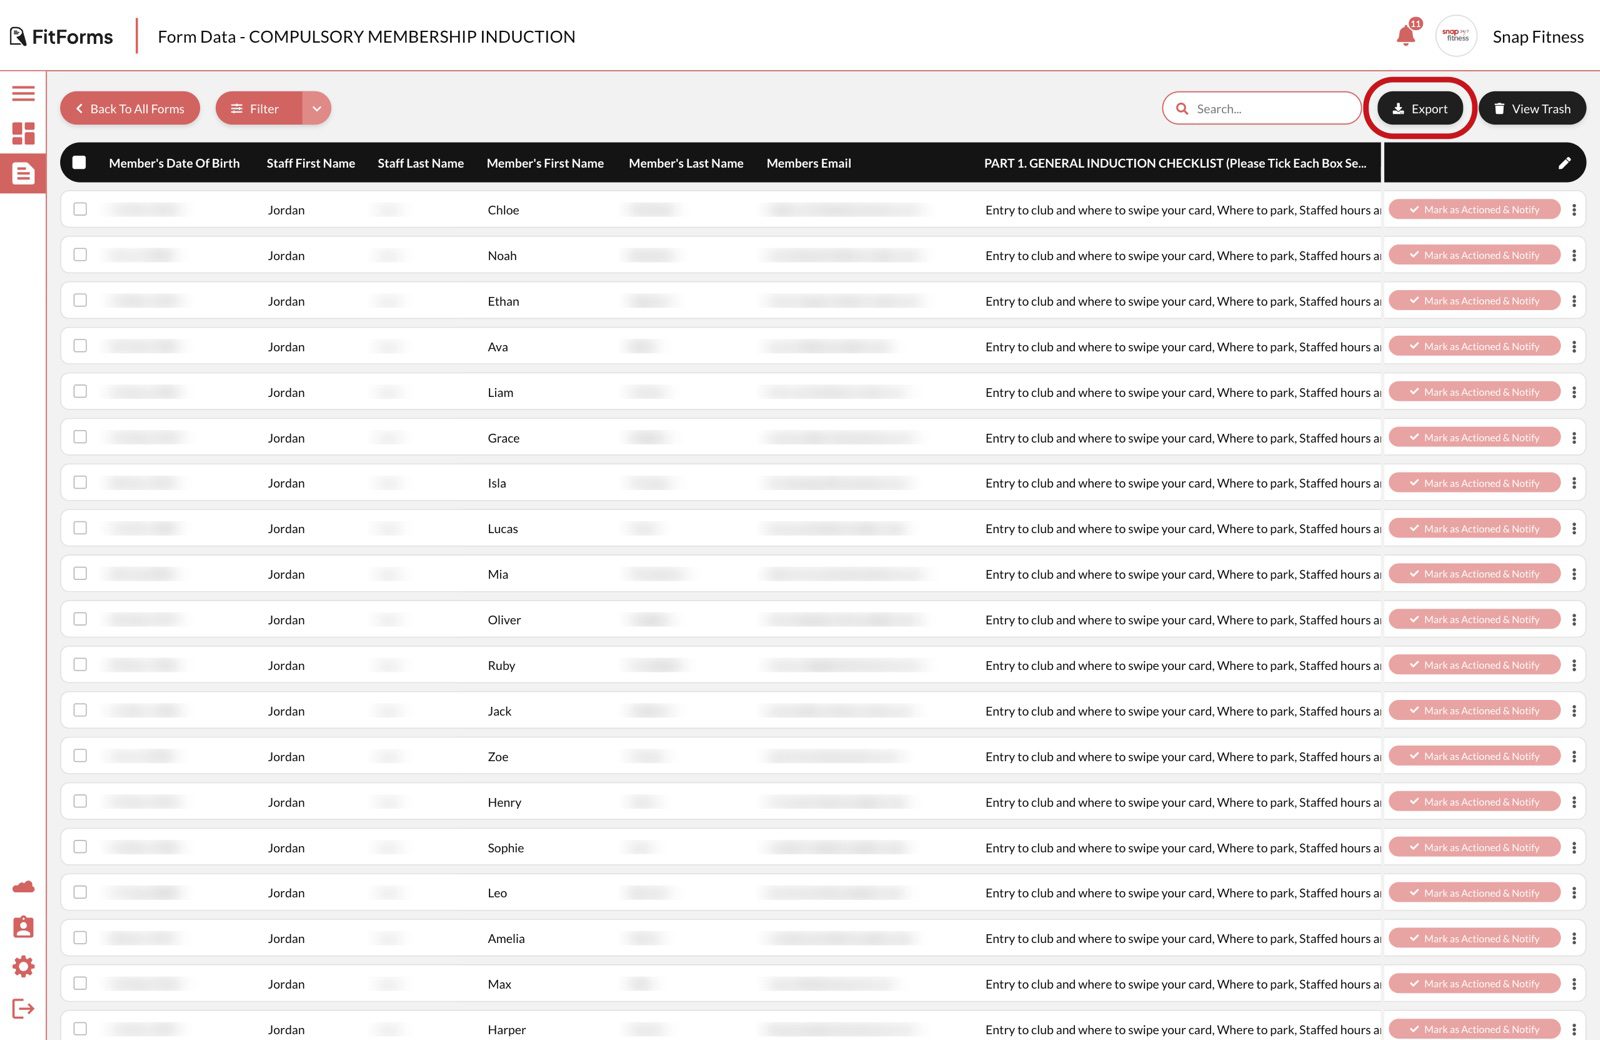Screen dimensions: 1600x1040
Task: Open the three-dot menu on Mia's row
Action: 1574,574
